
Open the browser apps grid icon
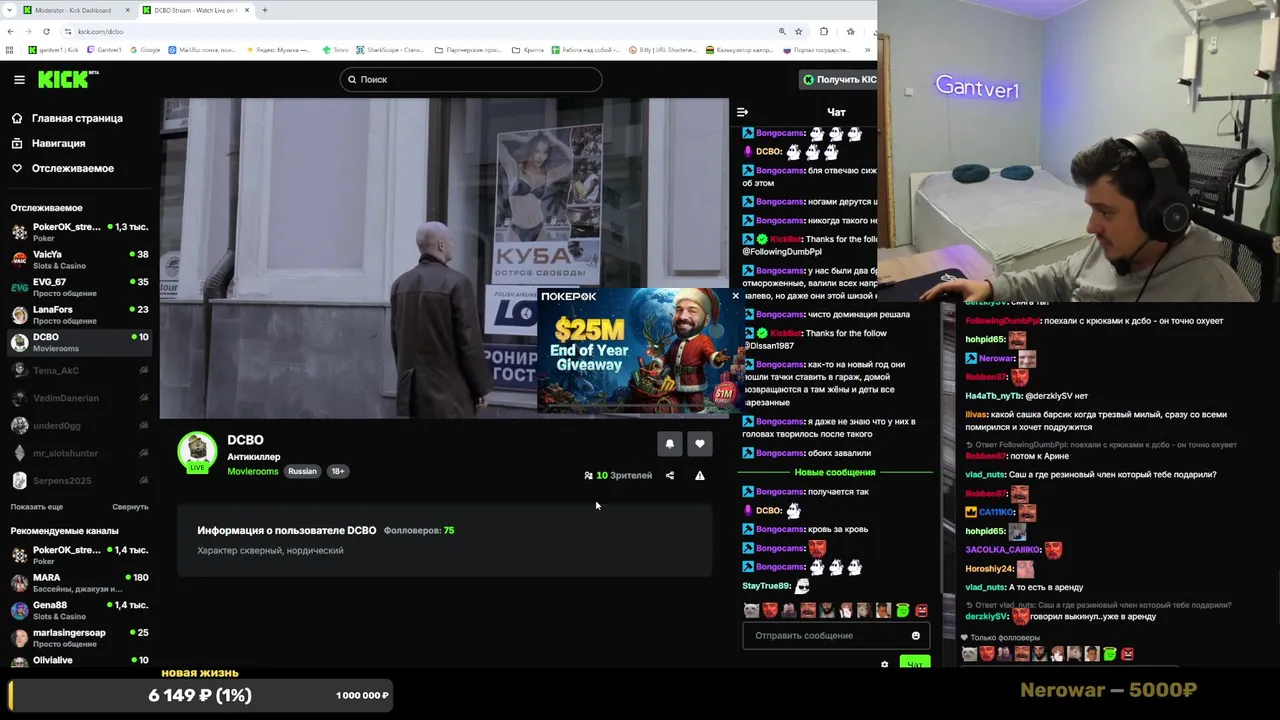(10, 50)
